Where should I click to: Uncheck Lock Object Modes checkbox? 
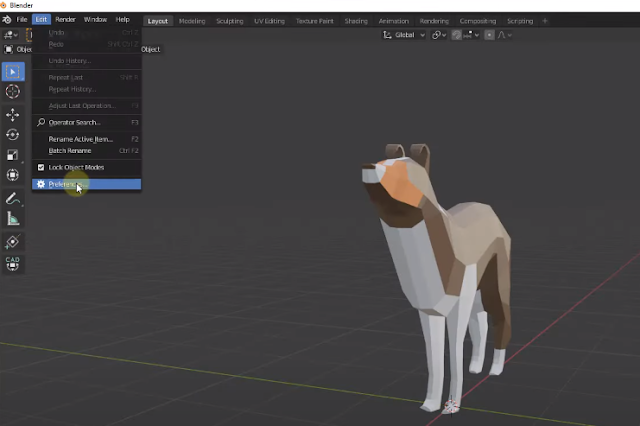pos(41,167)
